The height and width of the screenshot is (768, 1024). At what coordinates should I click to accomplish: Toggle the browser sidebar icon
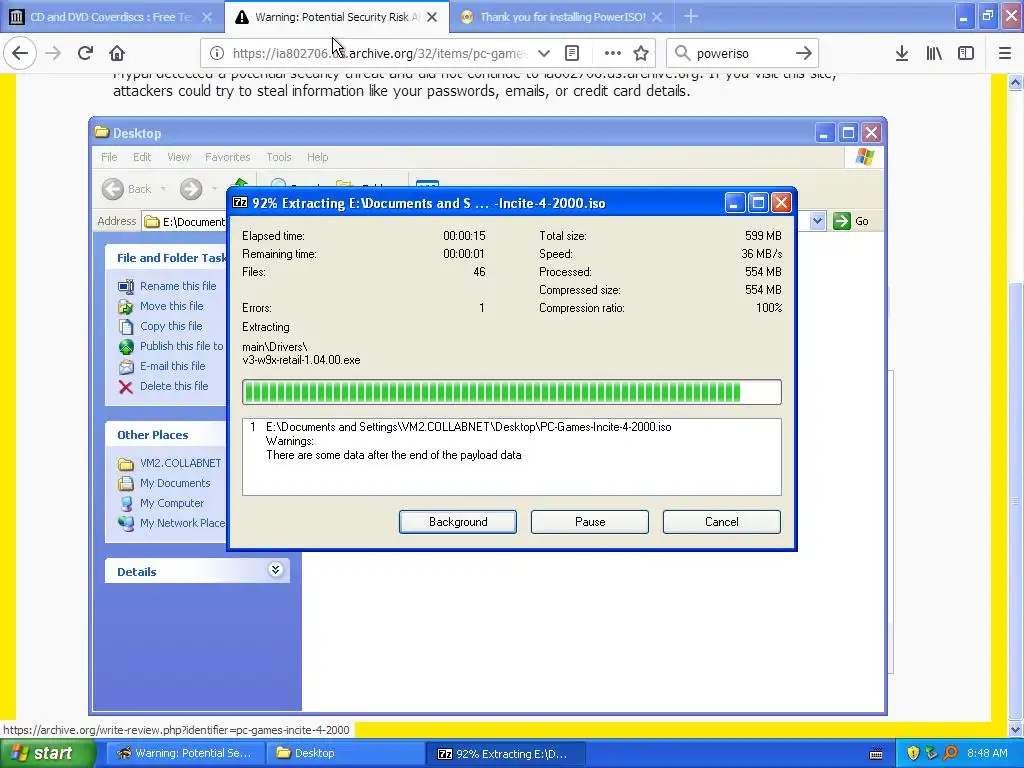click(966, 53)
